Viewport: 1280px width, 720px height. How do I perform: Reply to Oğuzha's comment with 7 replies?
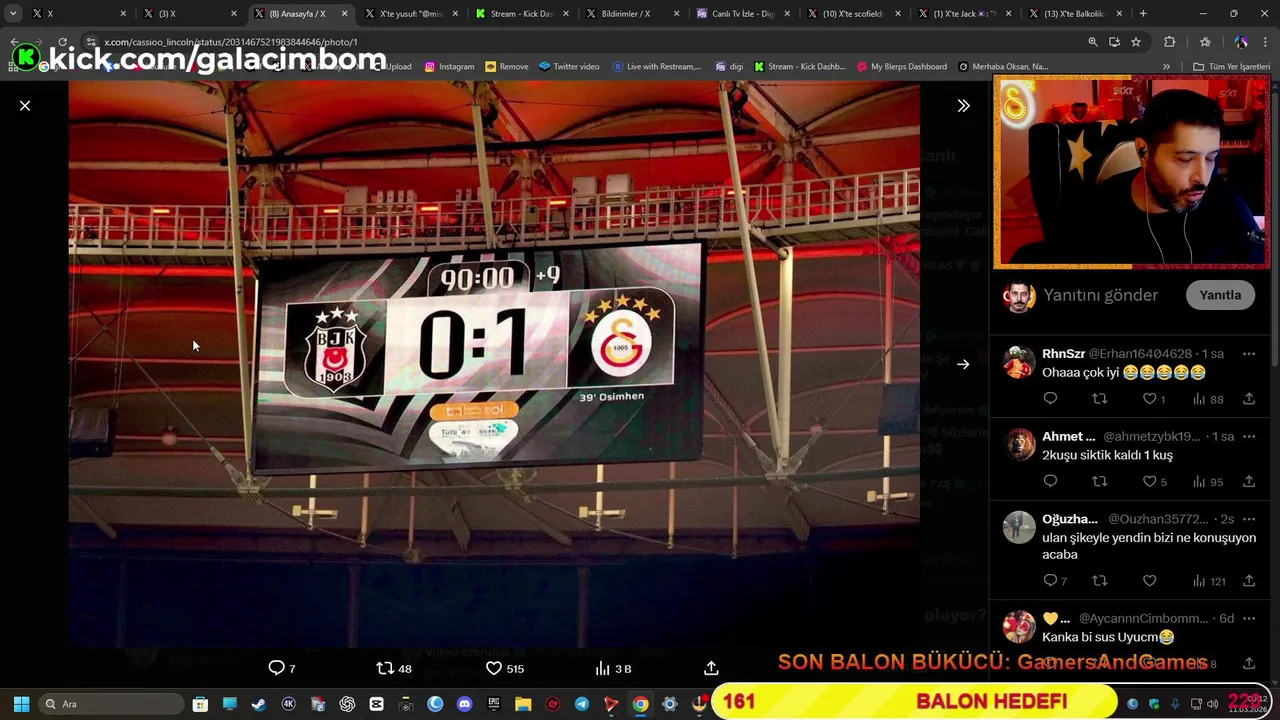[x=1055, y=581]
